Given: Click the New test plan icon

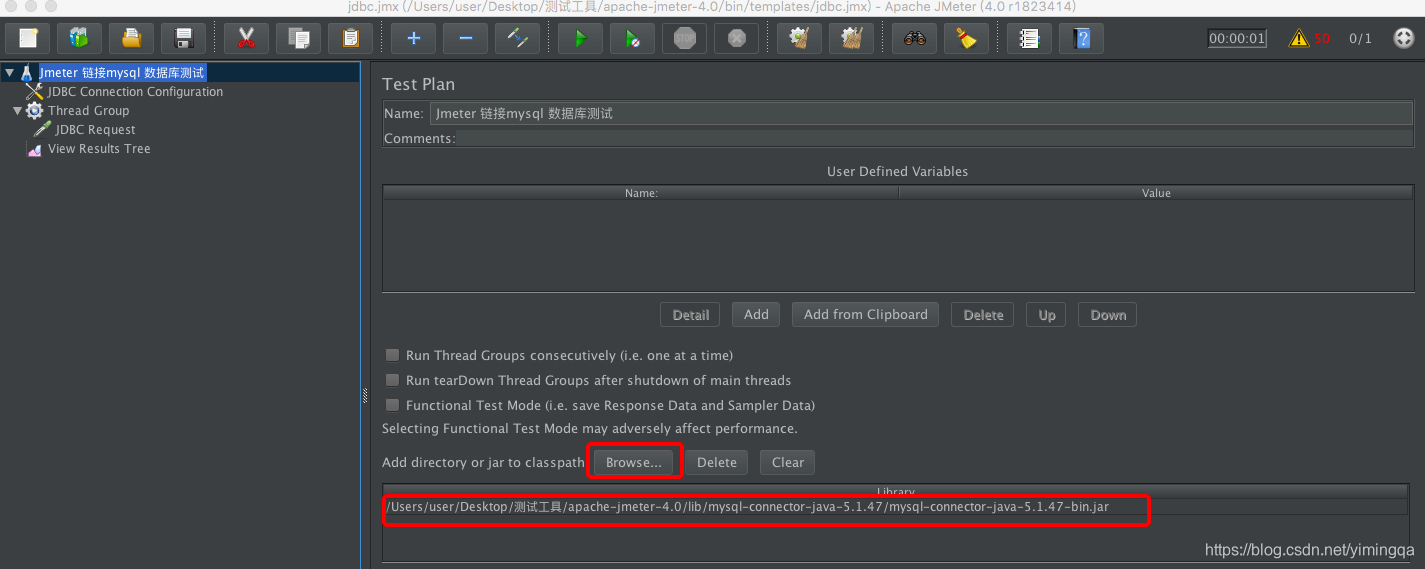Looking at the screenshot, I should click(x=28, y=39).
